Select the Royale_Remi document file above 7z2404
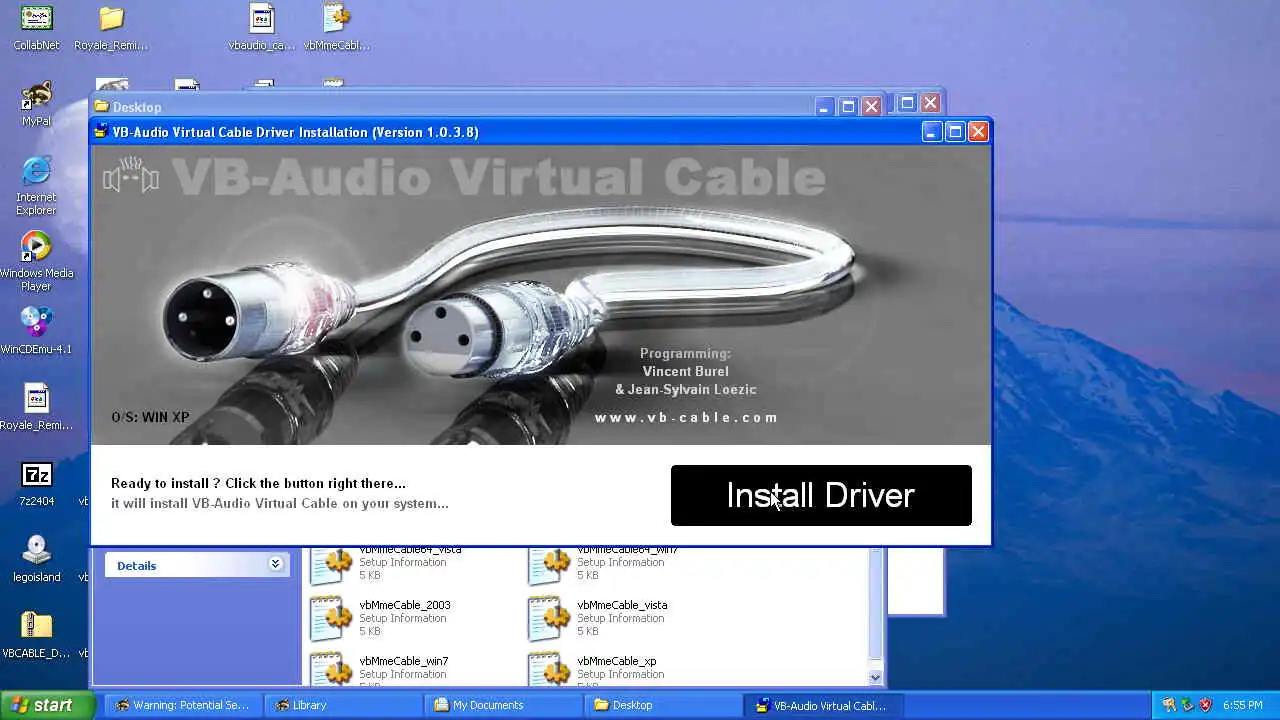Screen dimensions: 1280x720 [x=36, y=407]
